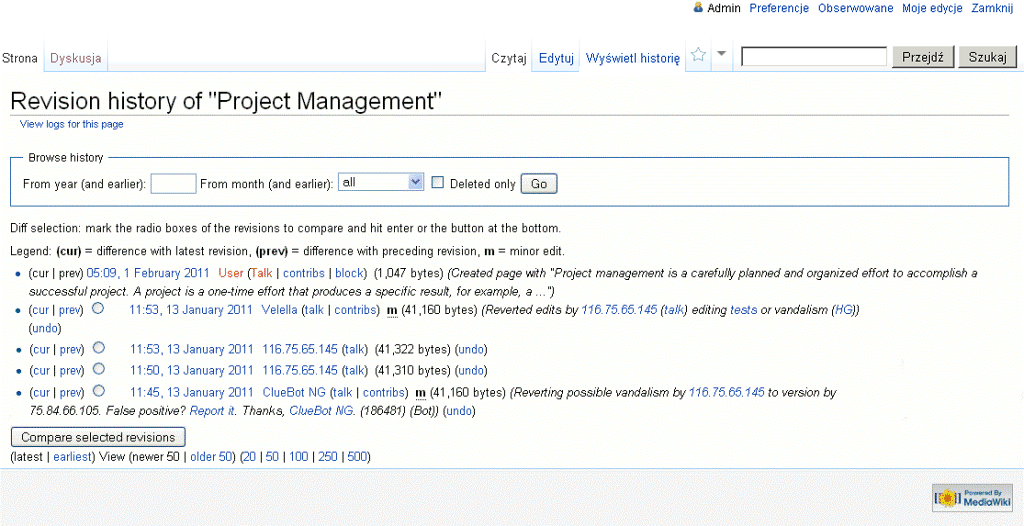Switch to the Dyskusja tab
Image resolution: width=1024 pixels, height=526 pixels.
76,58
